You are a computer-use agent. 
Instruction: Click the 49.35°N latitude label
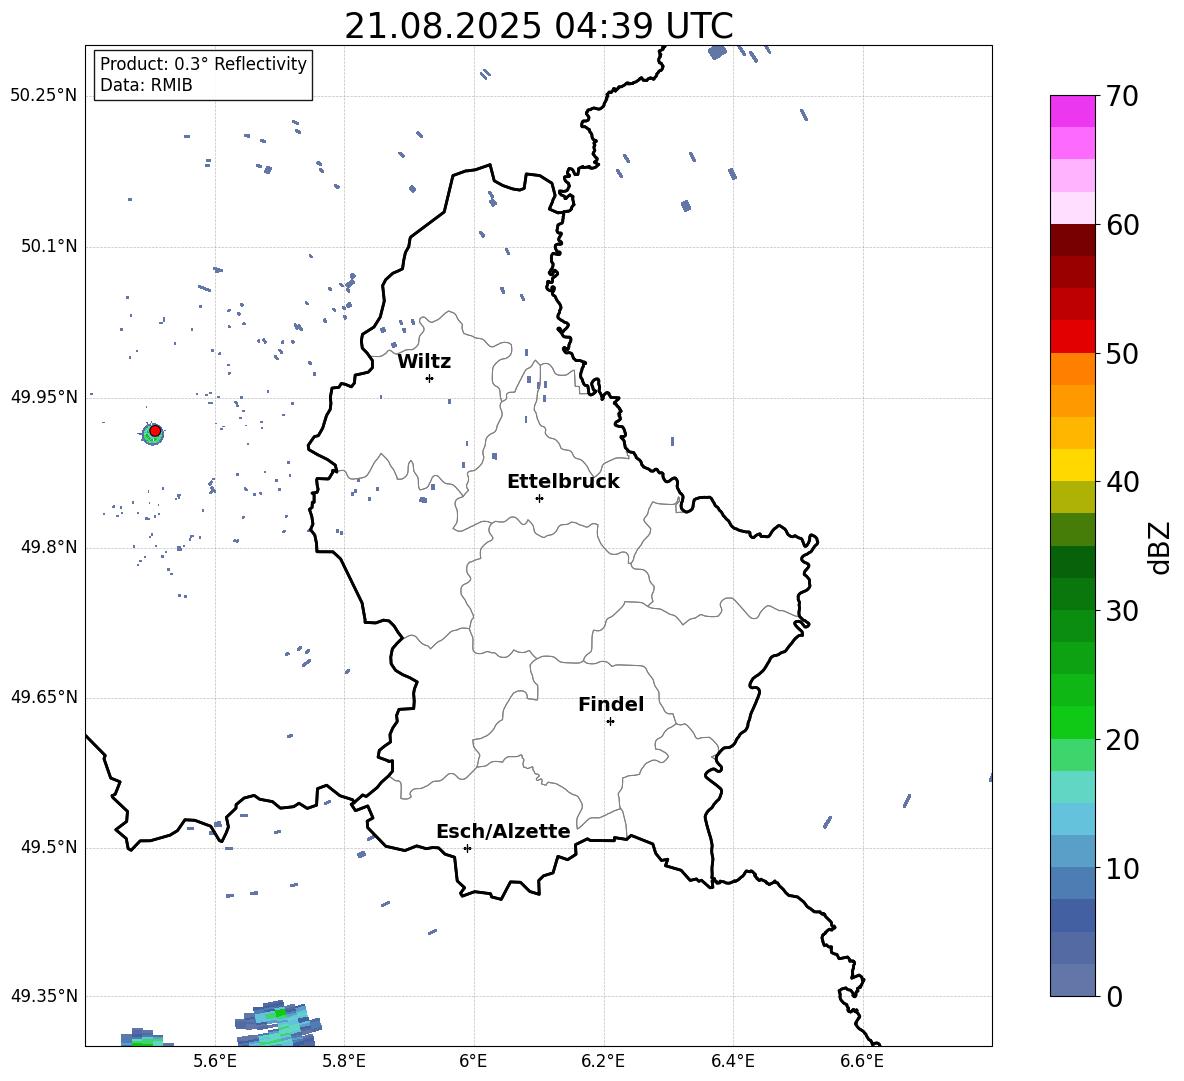[x=44, y=996]
